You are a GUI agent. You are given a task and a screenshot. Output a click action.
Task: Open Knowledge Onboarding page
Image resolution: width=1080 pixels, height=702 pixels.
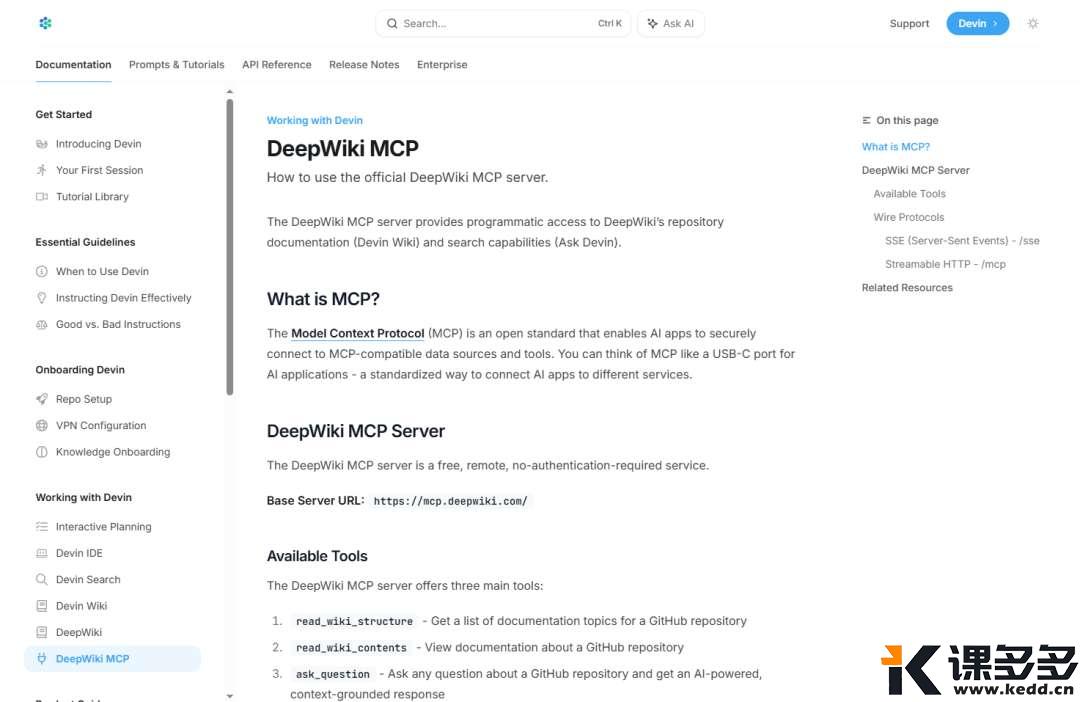[x=113, y=452]
